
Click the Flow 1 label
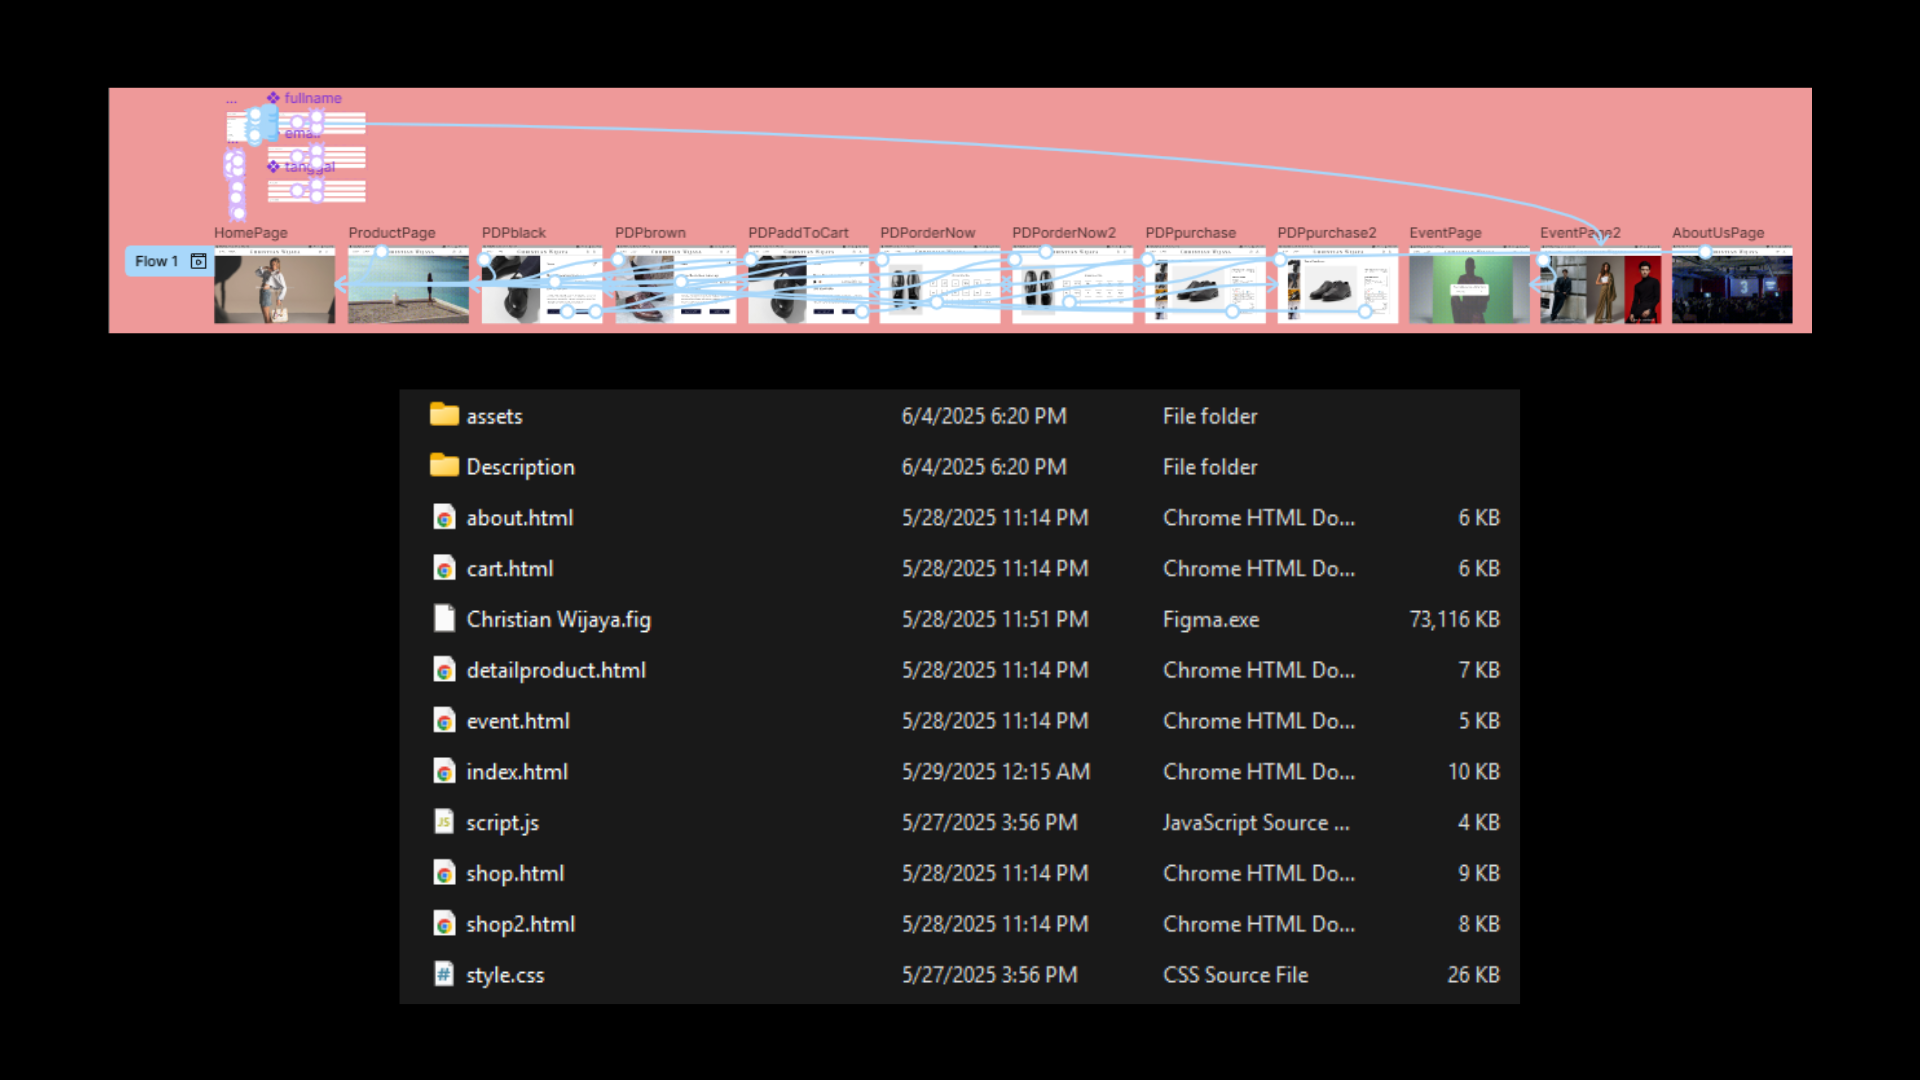click(x=156, y=261)
